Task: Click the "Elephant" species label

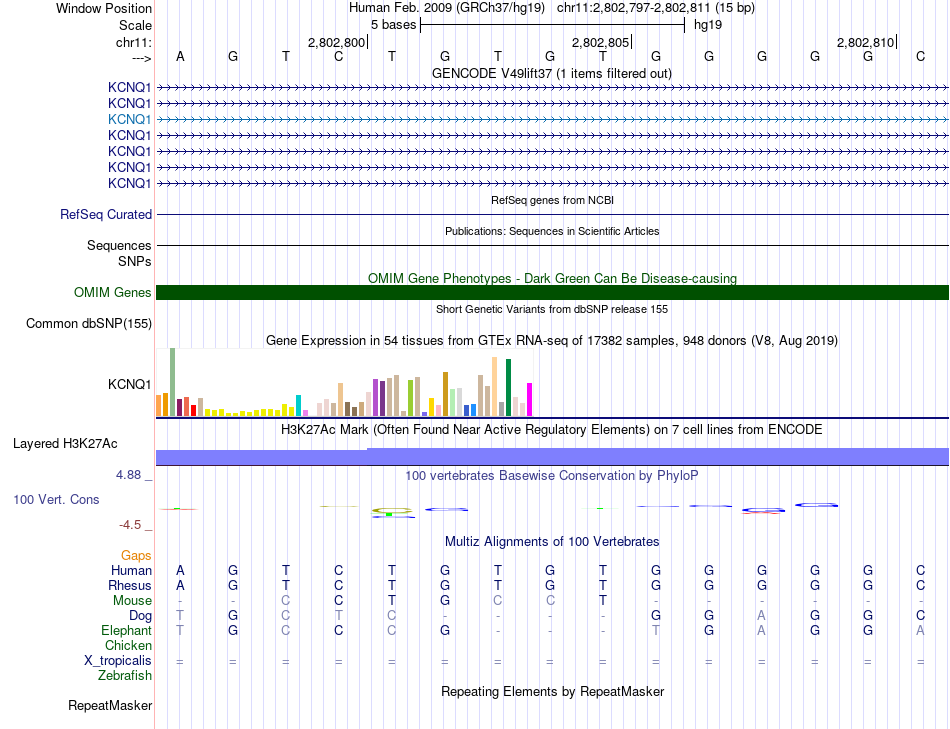Action: 126,630
